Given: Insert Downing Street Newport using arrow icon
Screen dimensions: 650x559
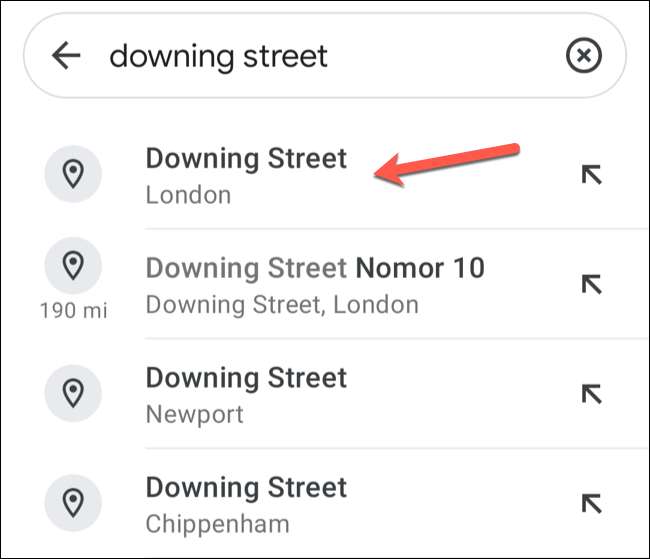Looking at the screenshot, I should click(x=592, y=394).
